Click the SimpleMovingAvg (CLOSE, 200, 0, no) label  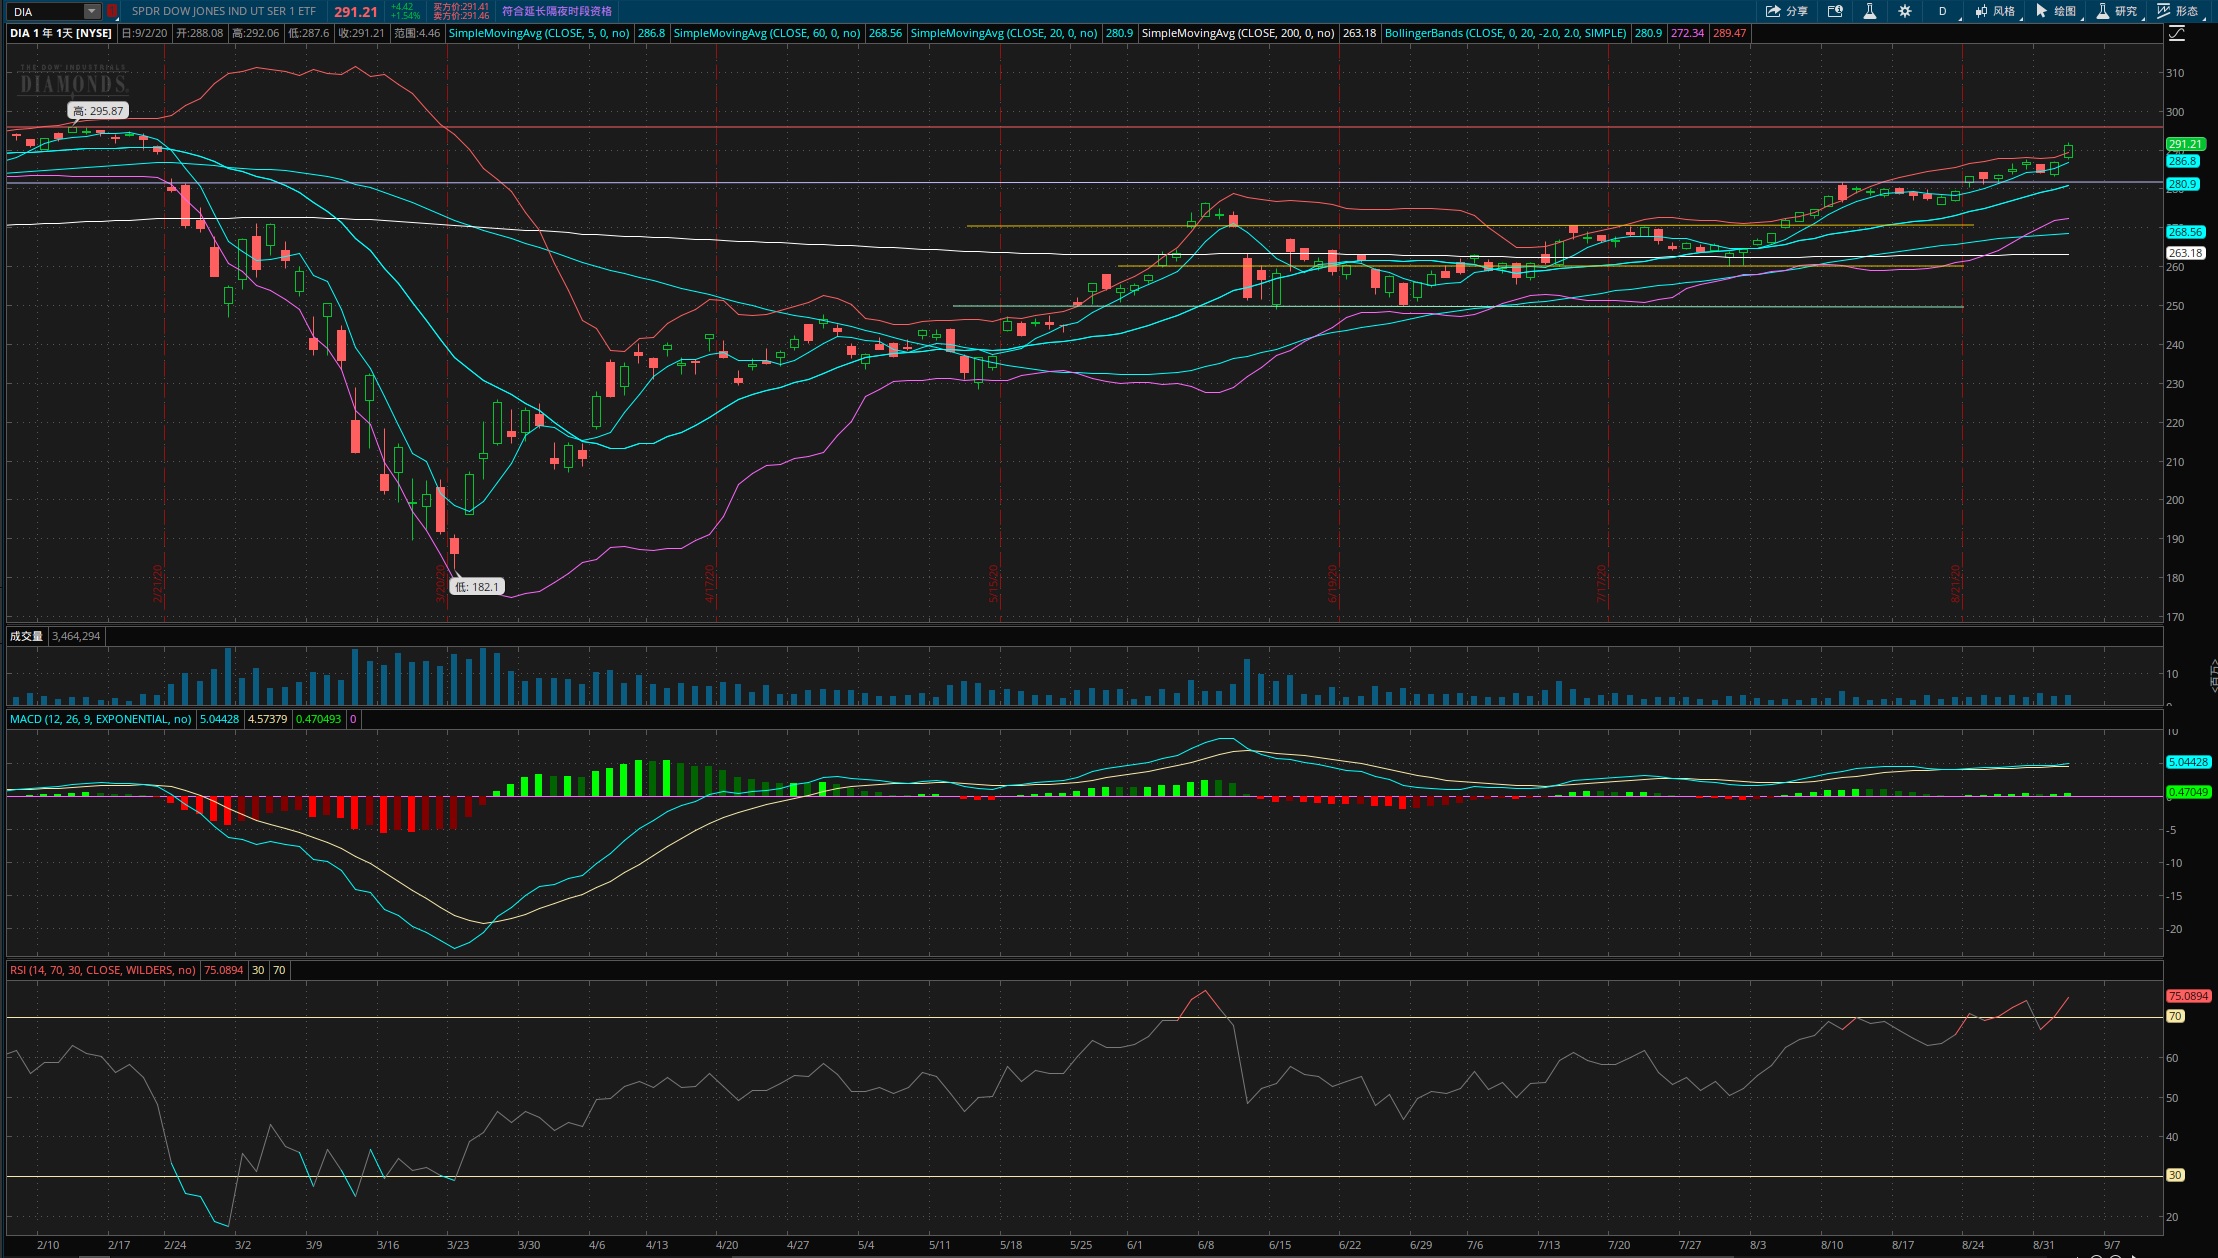(1238, 33)
